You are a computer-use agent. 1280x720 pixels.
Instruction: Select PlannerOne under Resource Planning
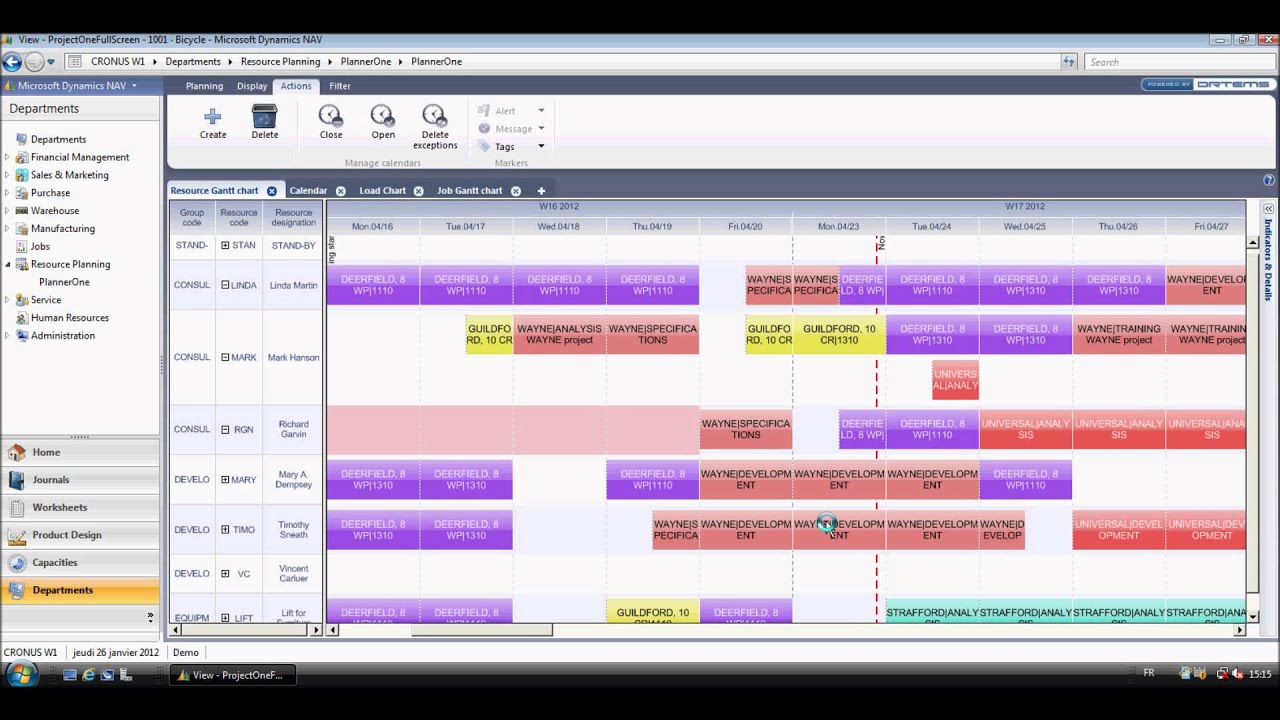point(64,282)
